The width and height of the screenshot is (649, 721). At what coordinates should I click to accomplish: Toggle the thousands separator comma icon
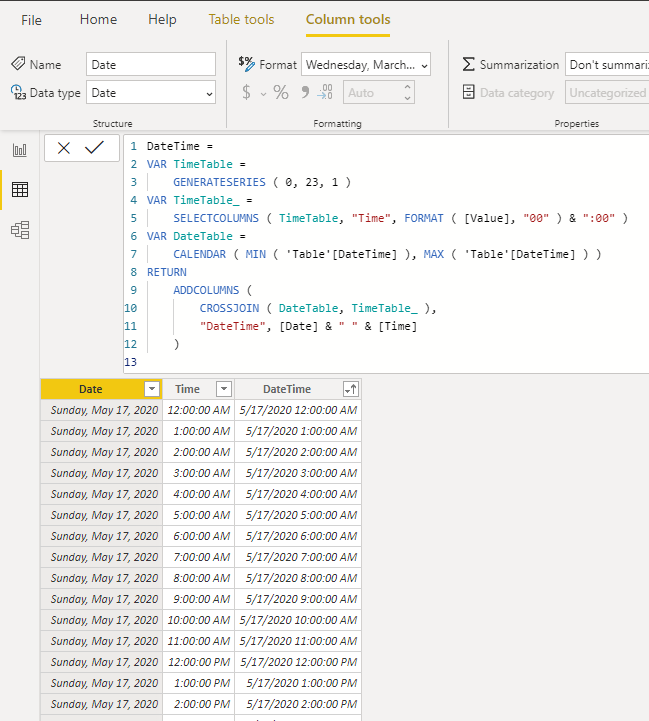(x=305, y=92)
